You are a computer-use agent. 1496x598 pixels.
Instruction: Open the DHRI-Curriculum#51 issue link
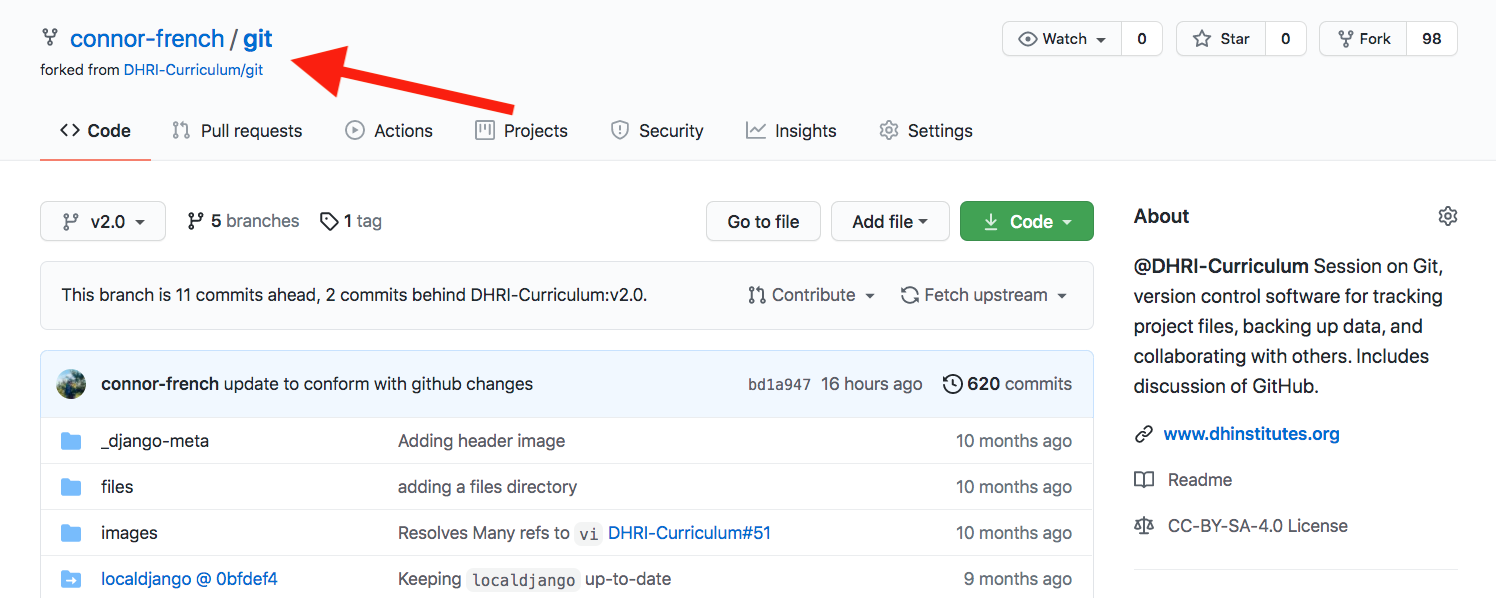(689, 533)
